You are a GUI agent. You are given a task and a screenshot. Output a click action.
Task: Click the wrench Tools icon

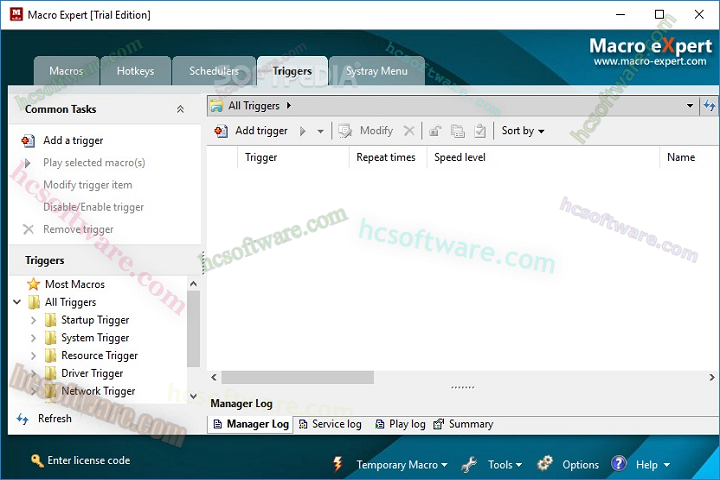tap(469, 464)
